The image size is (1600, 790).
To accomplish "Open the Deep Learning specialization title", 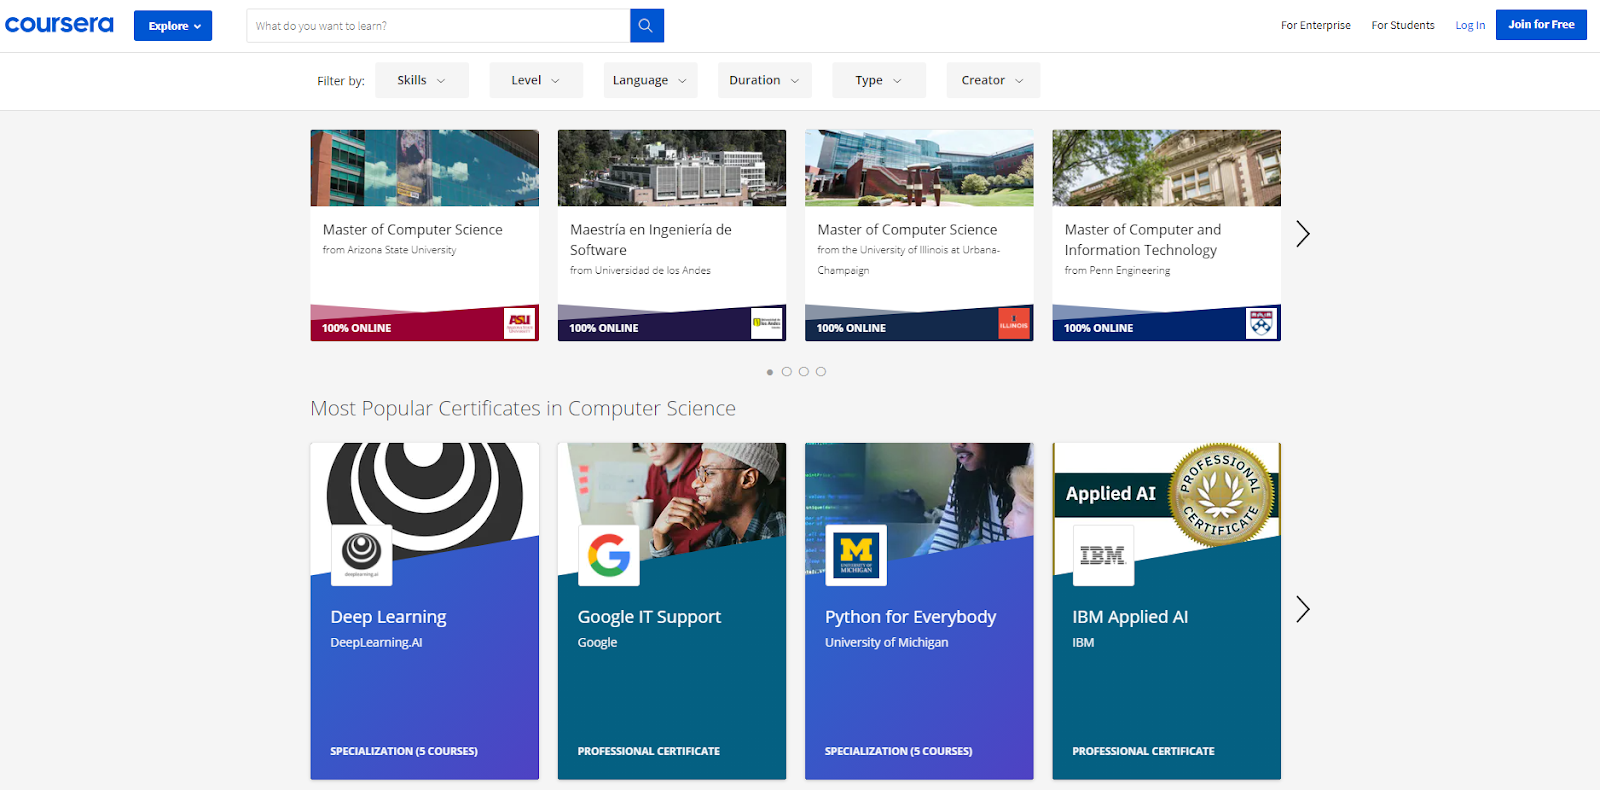I will pos(389,617).
